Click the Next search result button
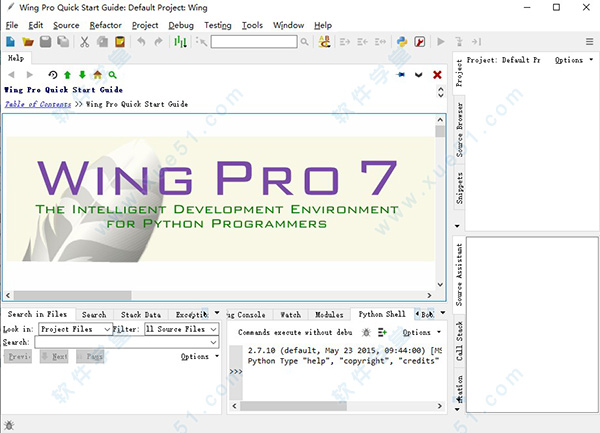600x433 pixels. [54, 356]
